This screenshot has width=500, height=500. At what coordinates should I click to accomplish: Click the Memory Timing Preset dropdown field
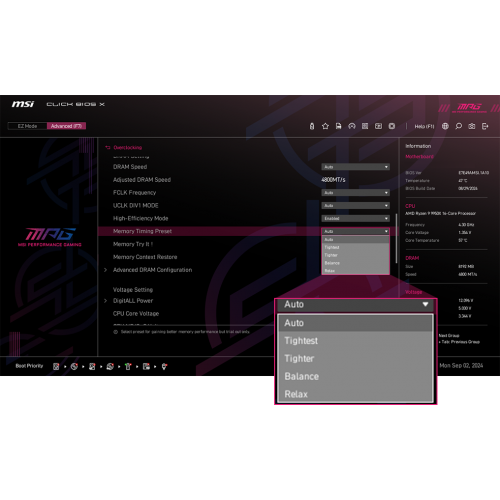pyautogui.click(x=355, y=231)
